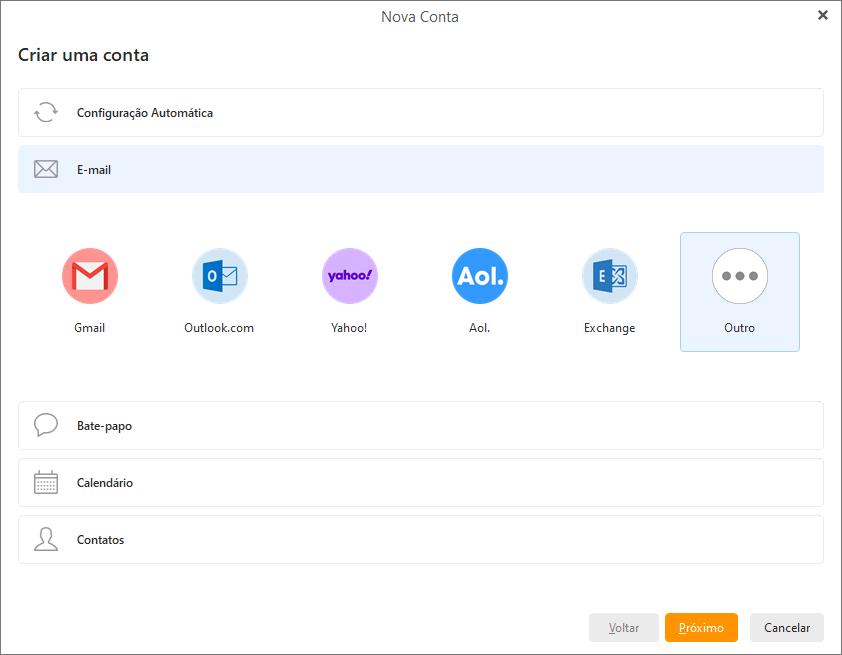The height and width of the screenshot is (655, 842).
Task: Go to next step with Próximo
Action: (701, 628)
